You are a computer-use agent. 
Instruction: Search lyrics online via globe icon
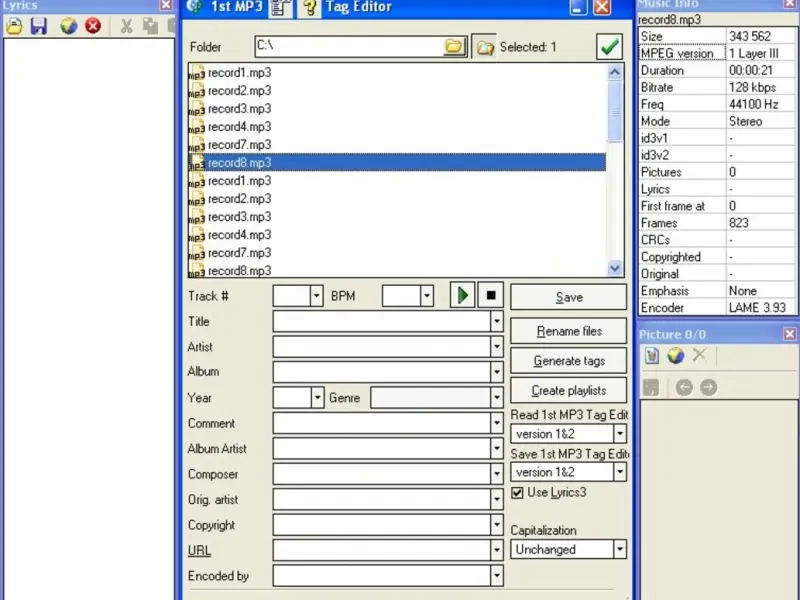coord(69,26)
